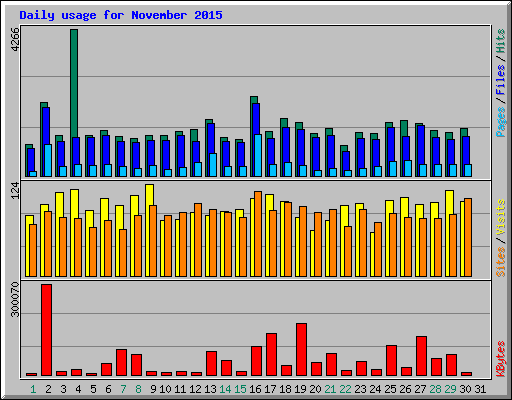Image resolution: width=512 pixels, height=400 pixels.
Task: Click the green day 15 axis label
Action: pos(240,389)
